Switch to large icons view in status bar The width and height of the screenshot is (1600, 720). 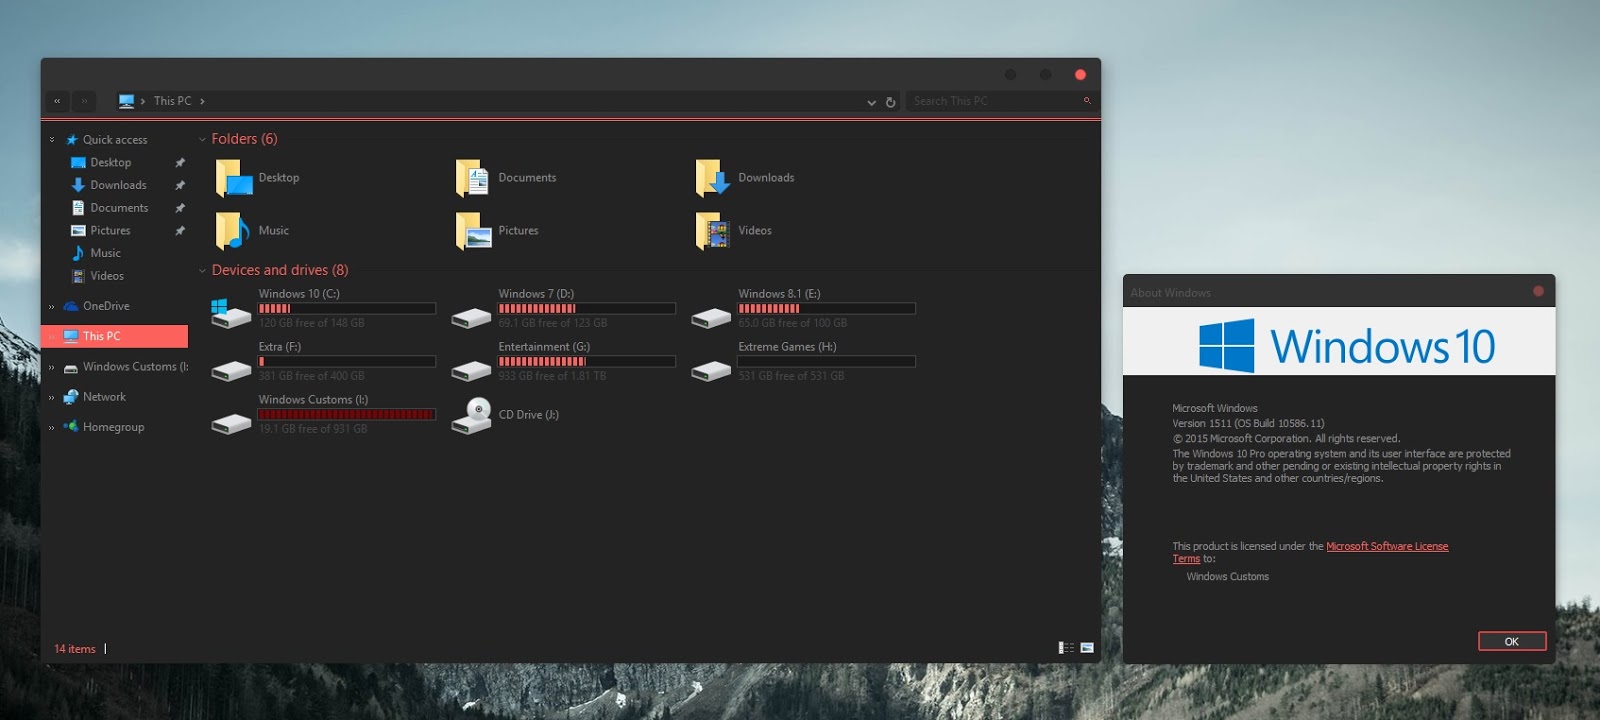[1087, 648]
